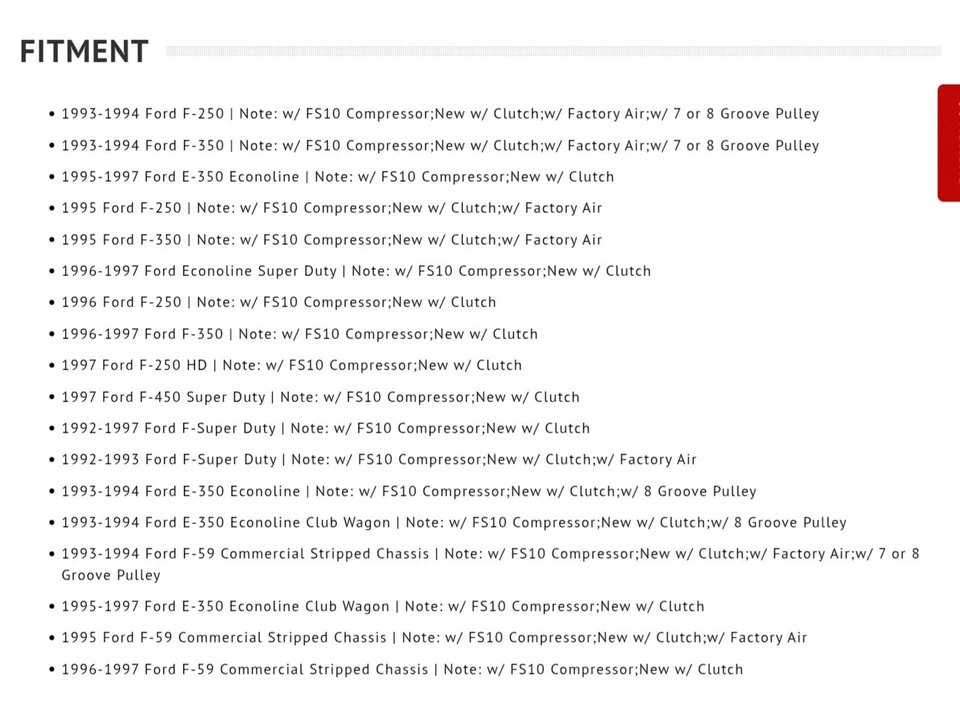This screenshot has width=960, height=722.
Task: Click the 1995-1997 Ford E-350 Econoline entry
Action: [x=337, y=177]
